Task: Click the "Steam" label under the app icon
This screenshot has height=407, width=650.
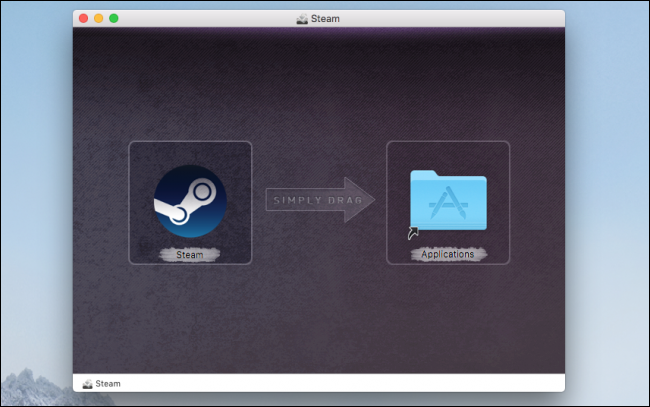Action: (190, 255)
